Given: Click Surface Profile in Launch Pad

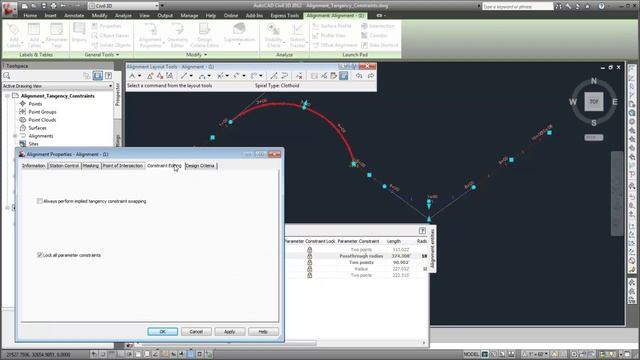Looking at the screenshot, I should point(331,26).
